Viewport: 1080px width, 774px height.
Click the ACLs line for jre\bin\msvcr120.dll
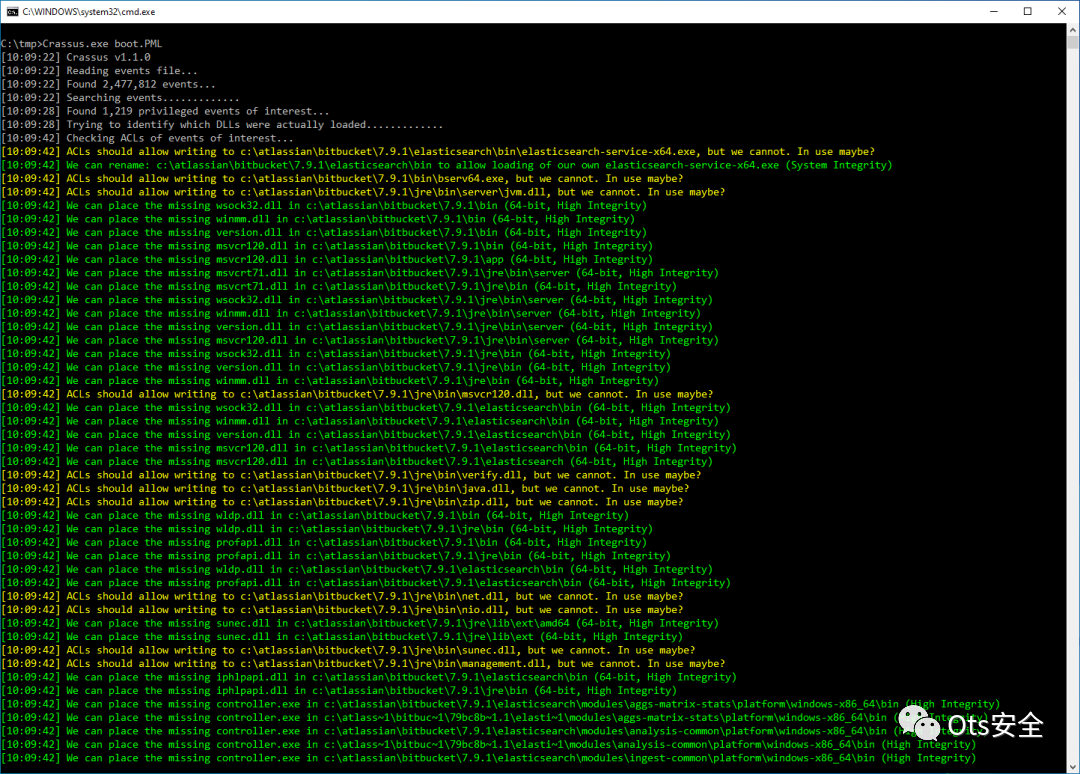click(357, 394)
